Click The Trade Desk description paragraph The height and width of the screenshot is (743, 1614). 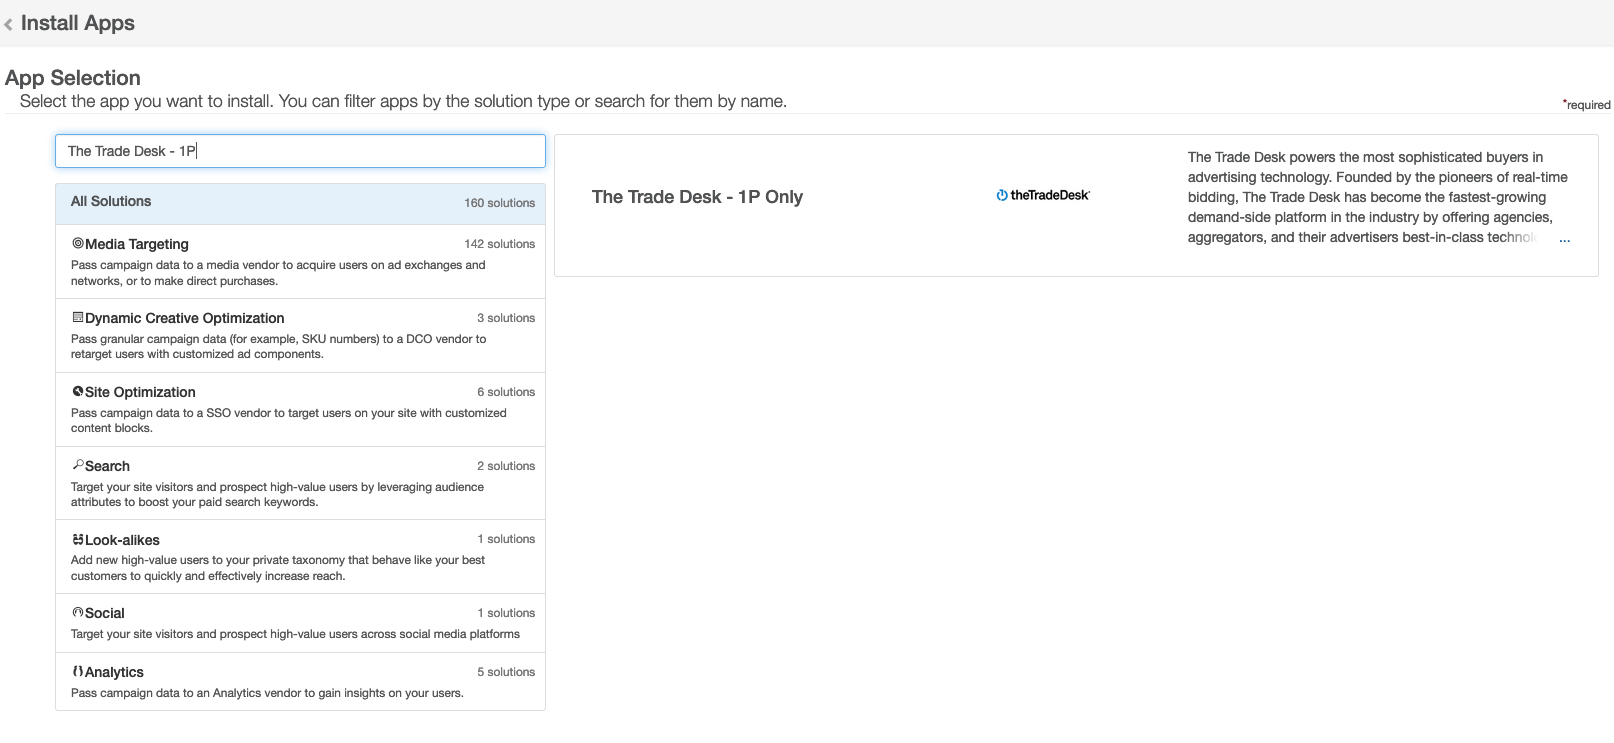[1378, 197]
